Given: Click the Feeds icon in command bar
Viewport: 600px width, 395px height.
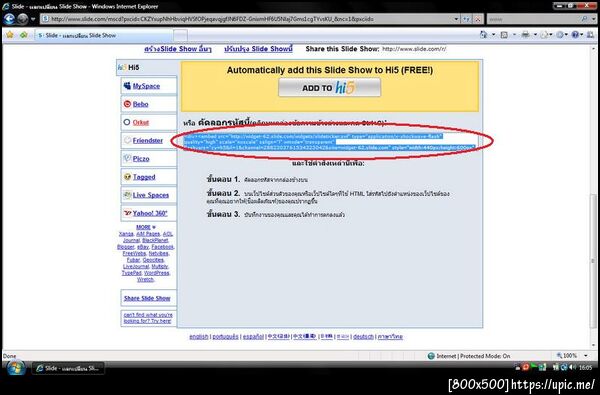Looking at the screenshot, I should coord(504,35).
